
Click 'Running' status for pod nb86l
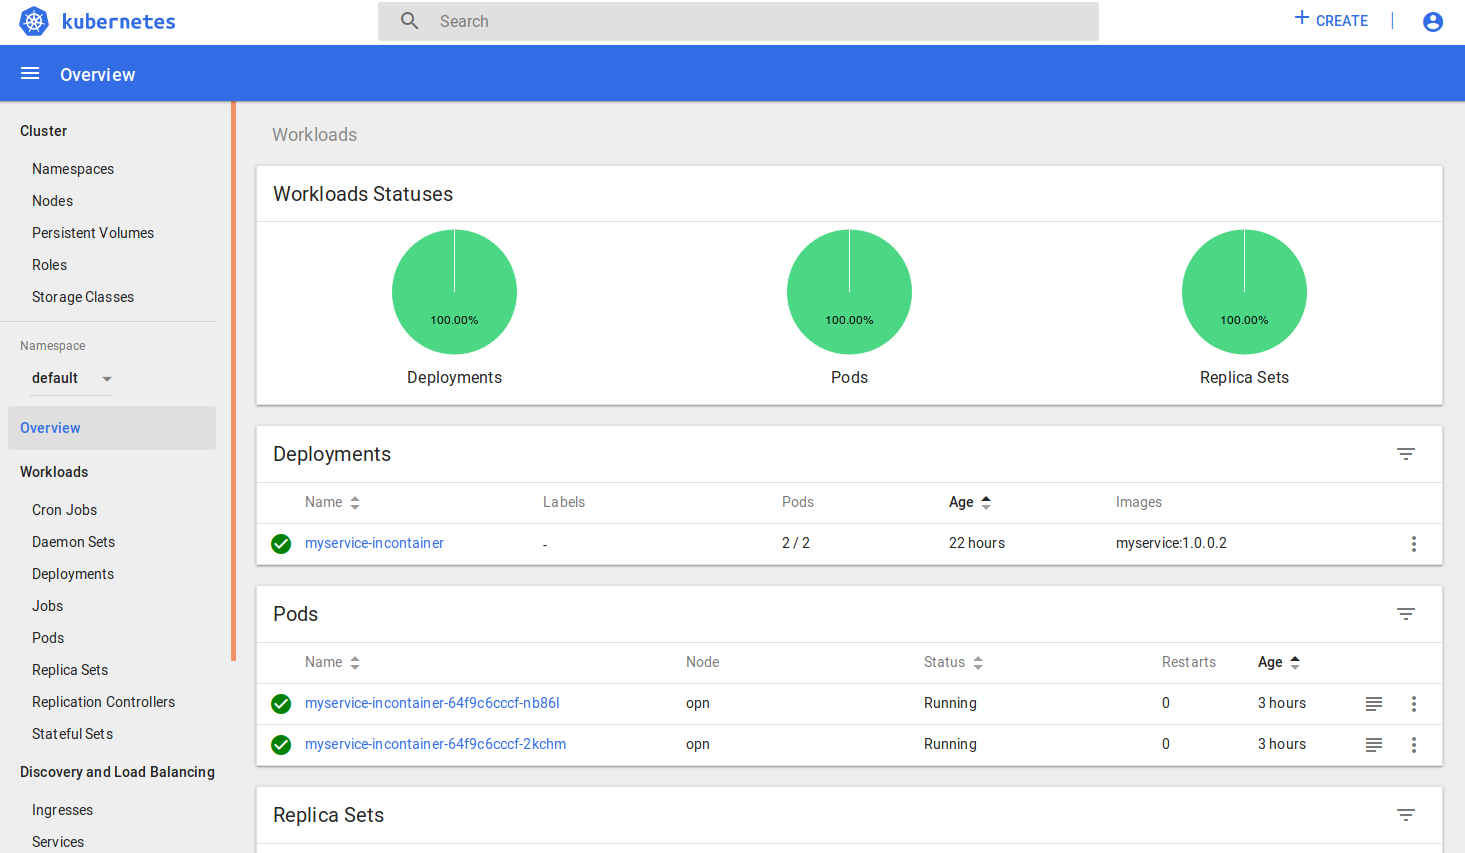(x=950, y=703)
